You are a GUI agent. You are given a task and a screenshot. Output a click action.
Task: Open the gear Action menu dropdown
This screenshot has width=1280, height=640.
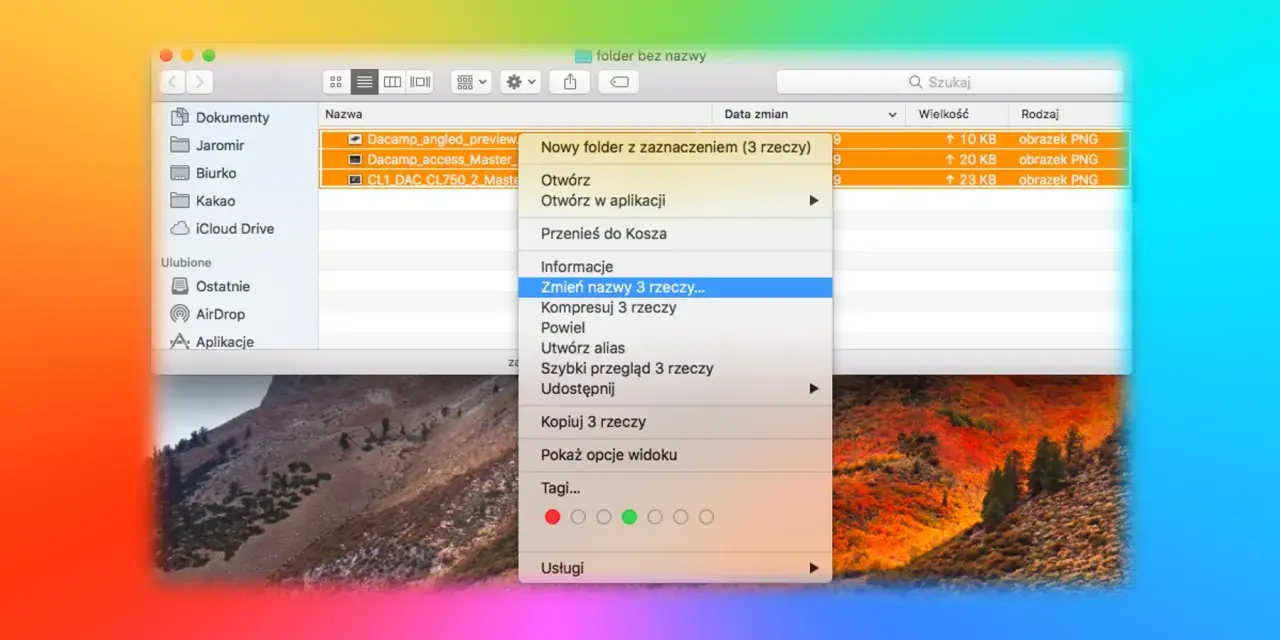click(x=521, y=82)
